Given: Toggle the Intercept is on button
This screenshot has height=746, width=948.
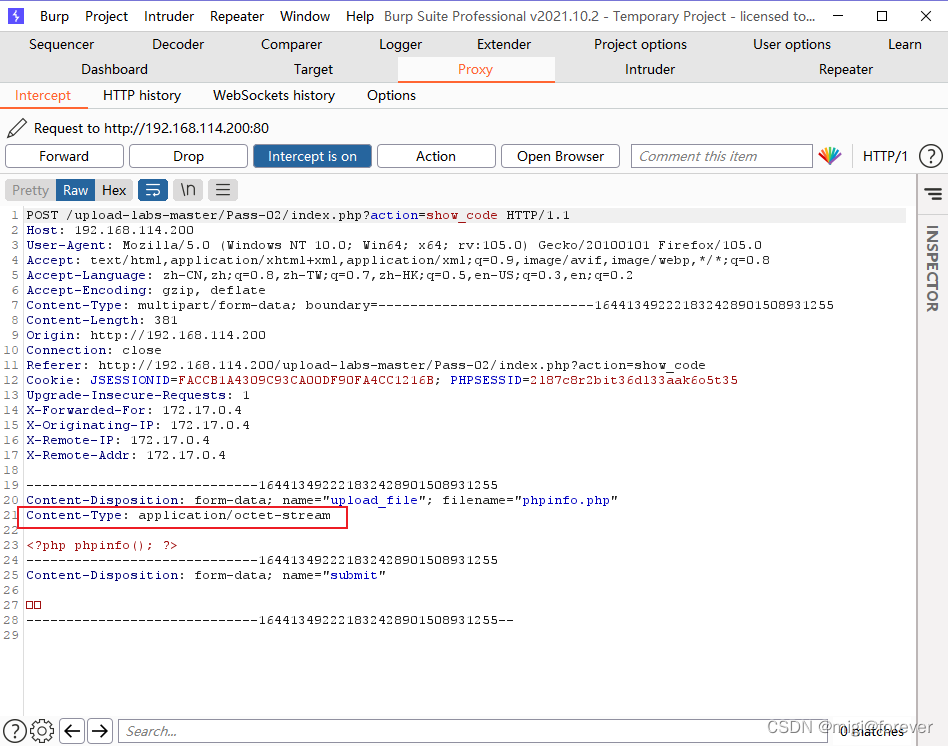Looking at the screenshot, I should tap(312, 156).
